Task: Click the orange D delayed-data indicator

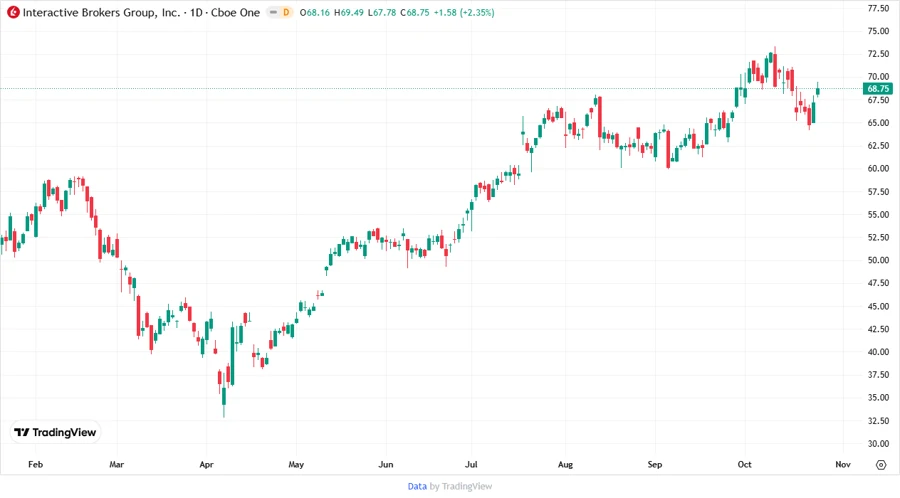Action: click(x=286, y=12)
